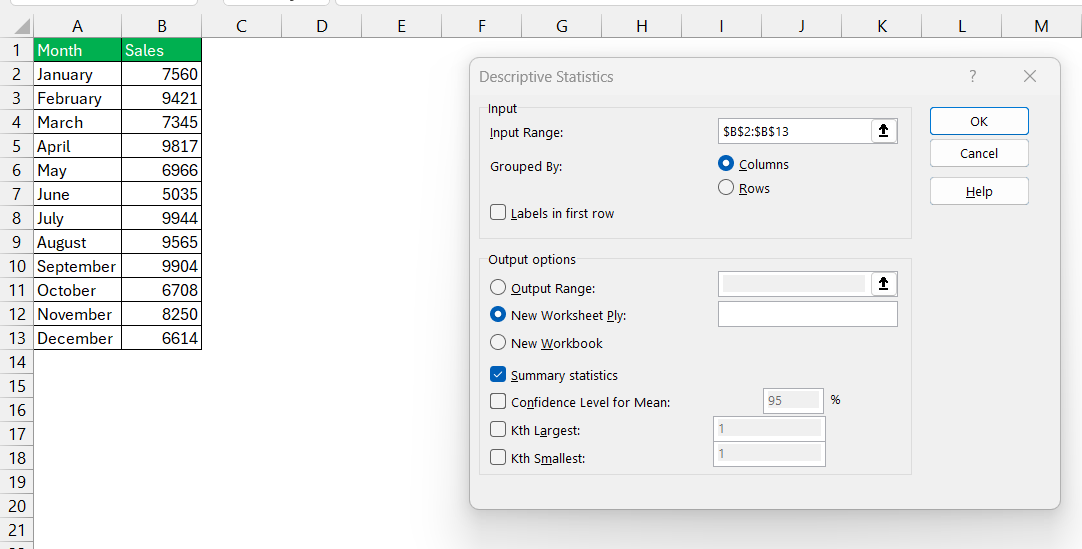This screenshot has width=1082, height=549.
Task: Close the Descriptive Statistics dialog
Action: (1030, 77)
